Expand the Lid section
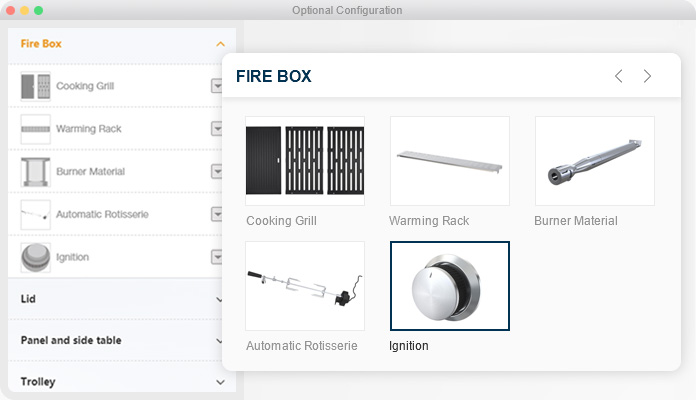 pos(220,299)
